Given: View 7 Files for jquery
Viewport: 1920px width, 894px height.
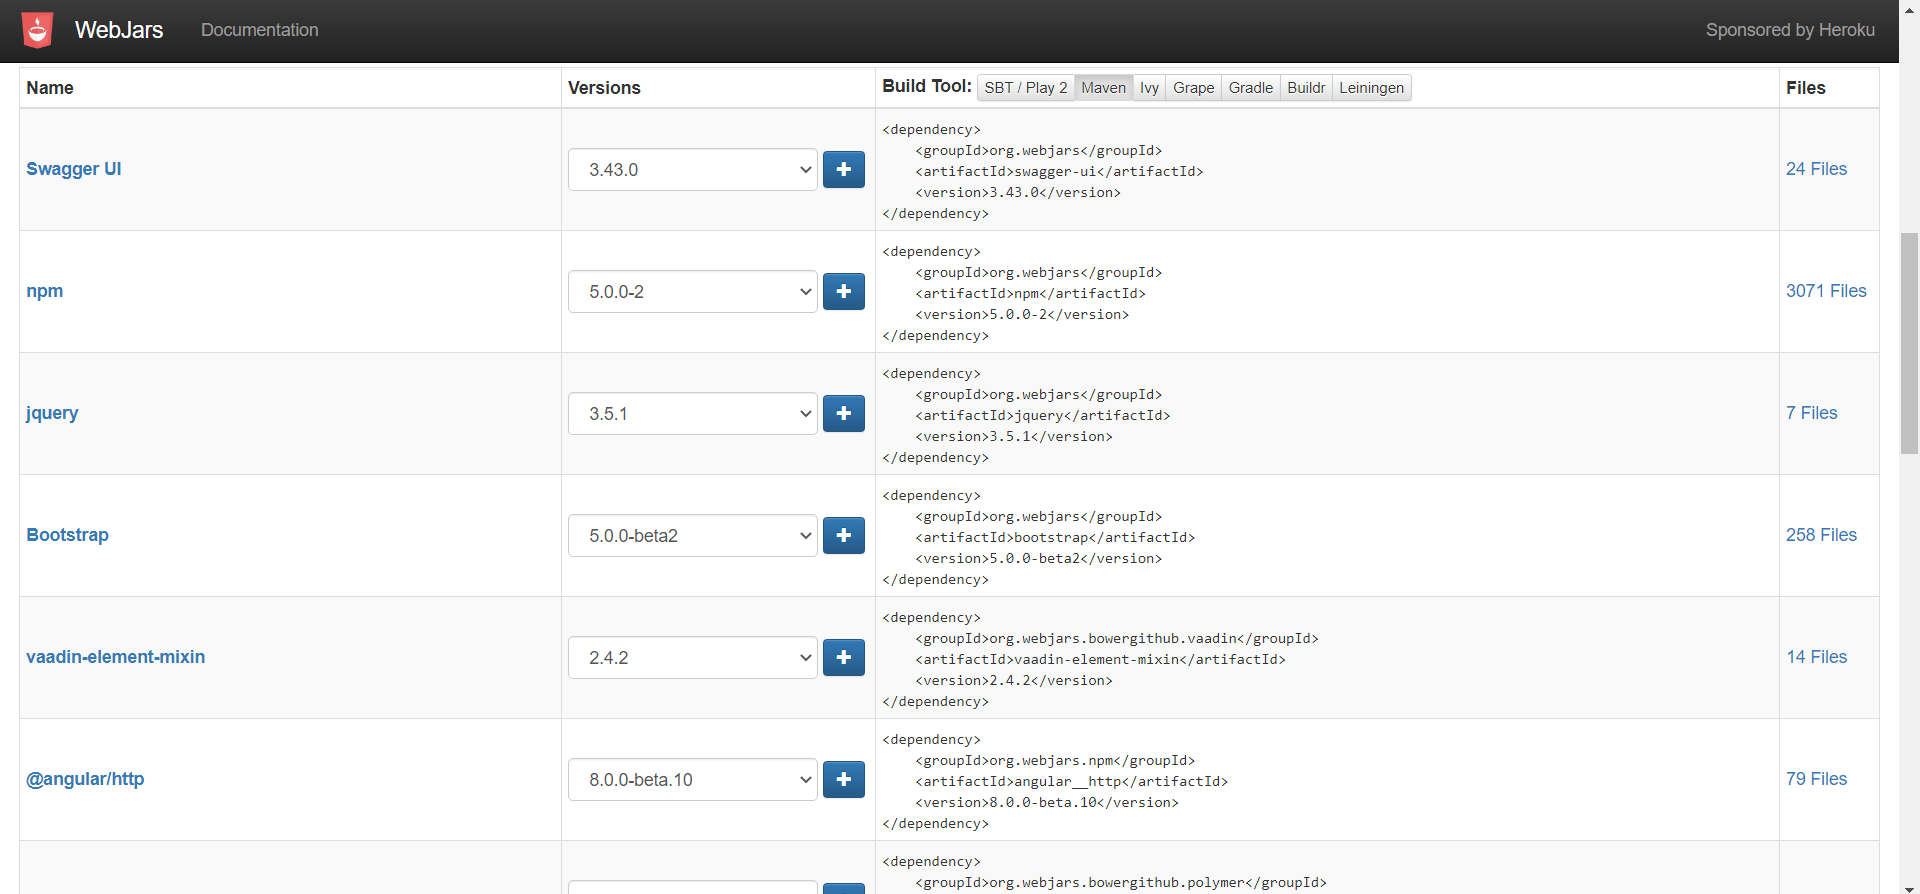Looking at the screenshot, I should (1811, 413).
